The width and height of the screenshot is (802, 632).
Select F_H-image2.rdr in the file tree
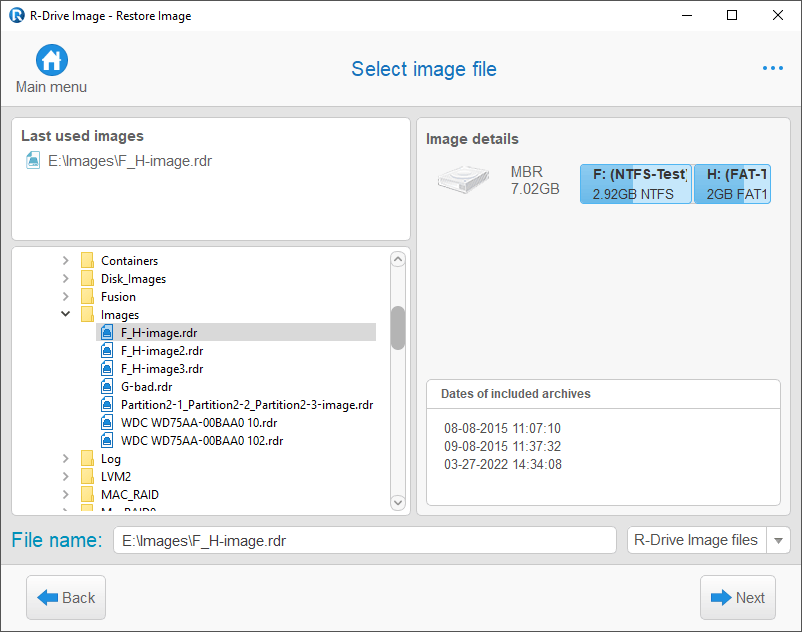coord(162,350)
